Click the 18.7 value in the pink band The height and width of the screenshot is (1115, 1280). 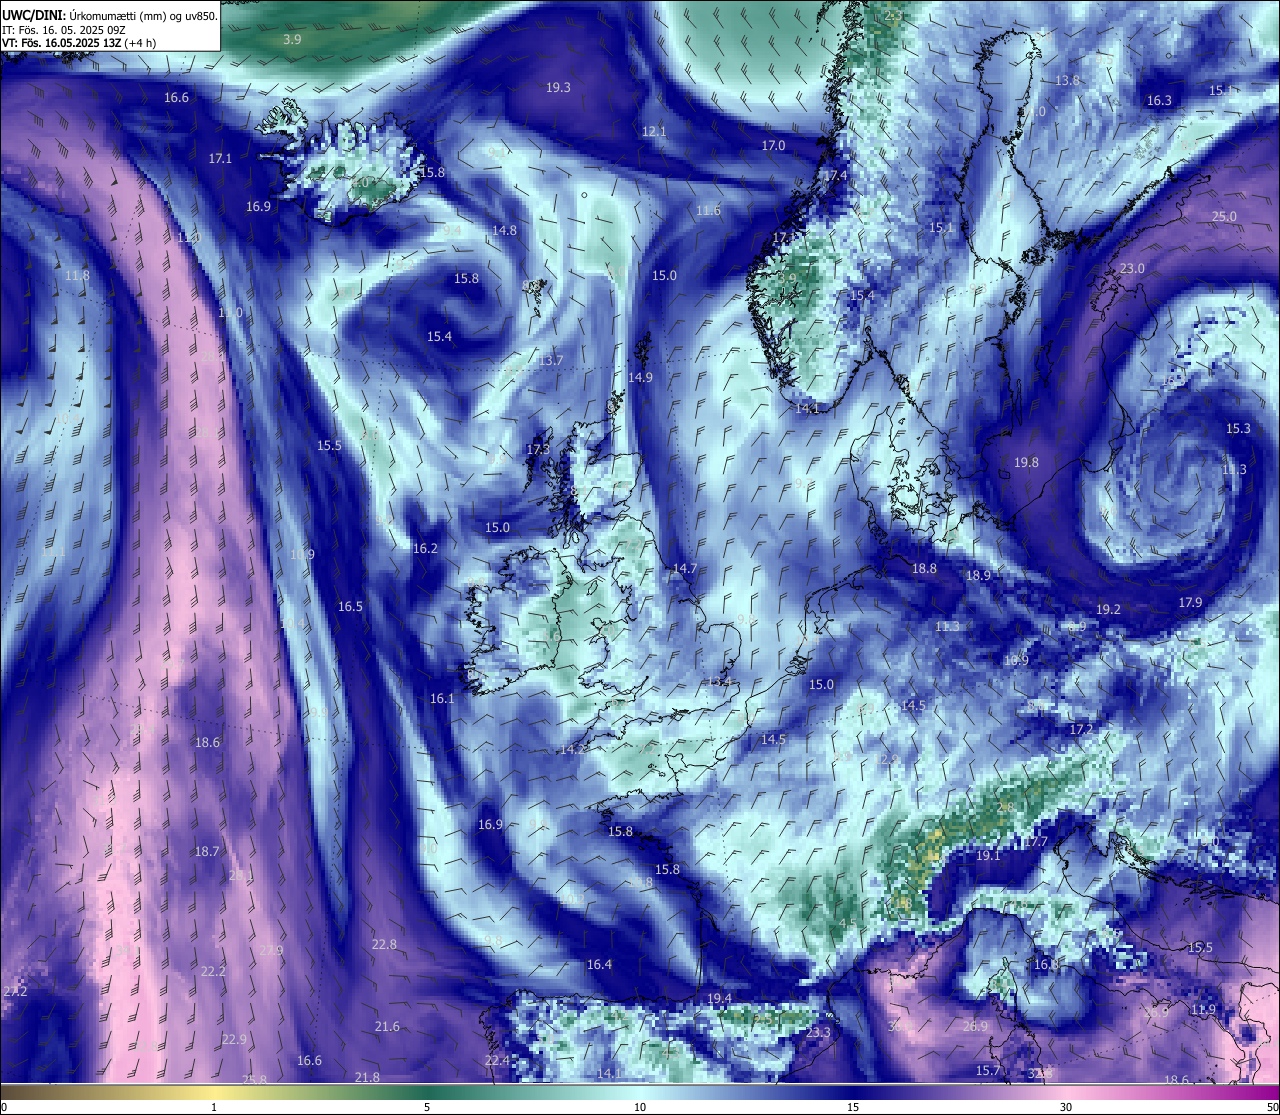206,852
